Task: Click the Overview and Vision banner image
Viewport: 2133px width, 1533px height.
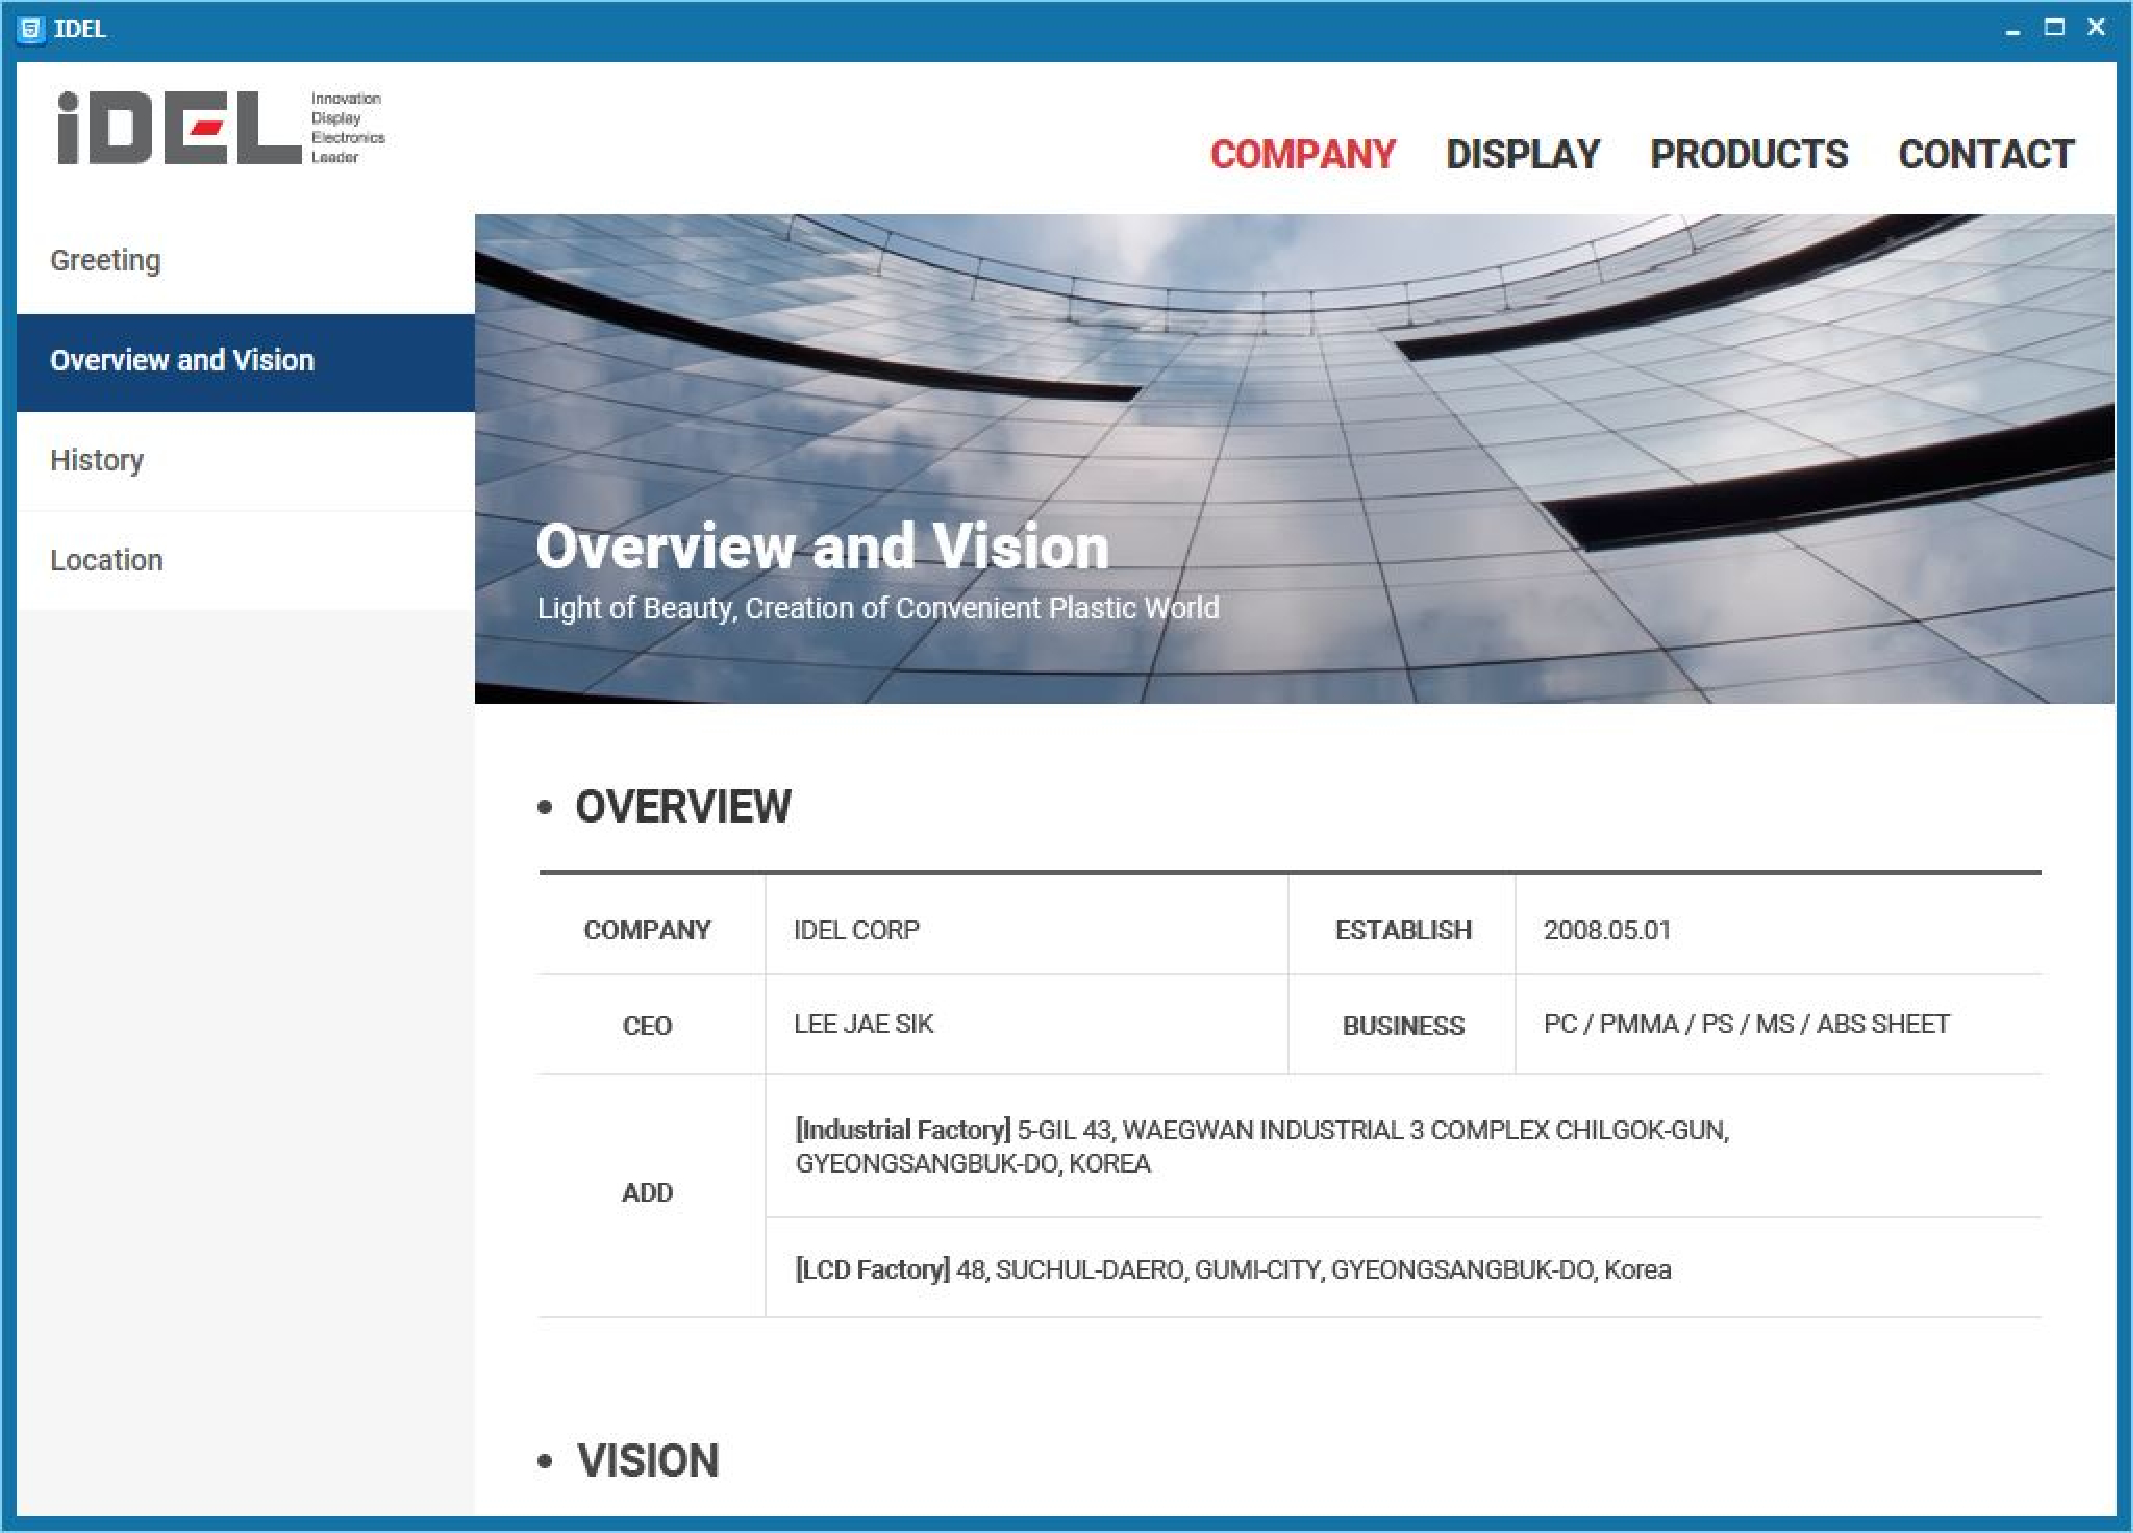Action: (x=1295, y=459)
